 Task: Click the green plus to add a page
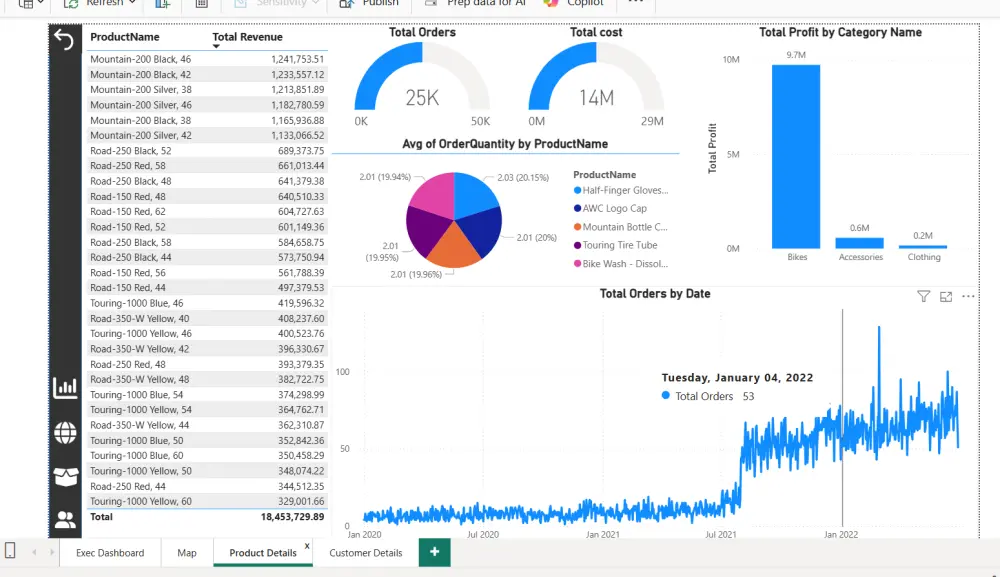434,552
